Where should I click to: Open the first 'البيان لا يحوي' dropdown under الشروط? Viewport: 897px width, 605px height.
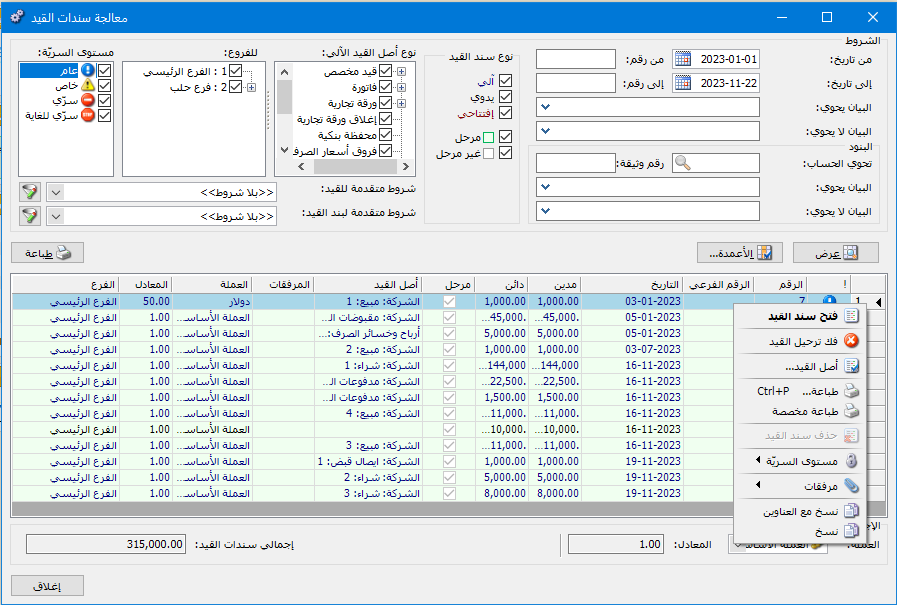pos(545,131)
